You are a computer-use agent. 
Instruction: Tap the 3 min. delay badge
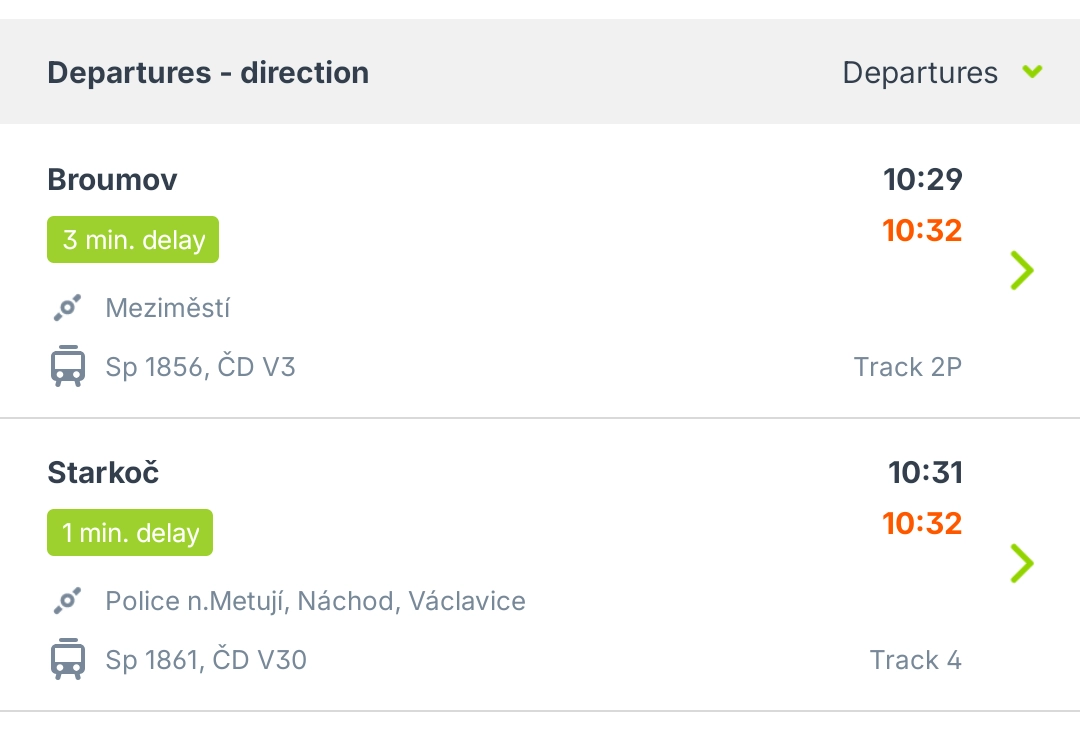pyautogui.click(x=133, y=240)
